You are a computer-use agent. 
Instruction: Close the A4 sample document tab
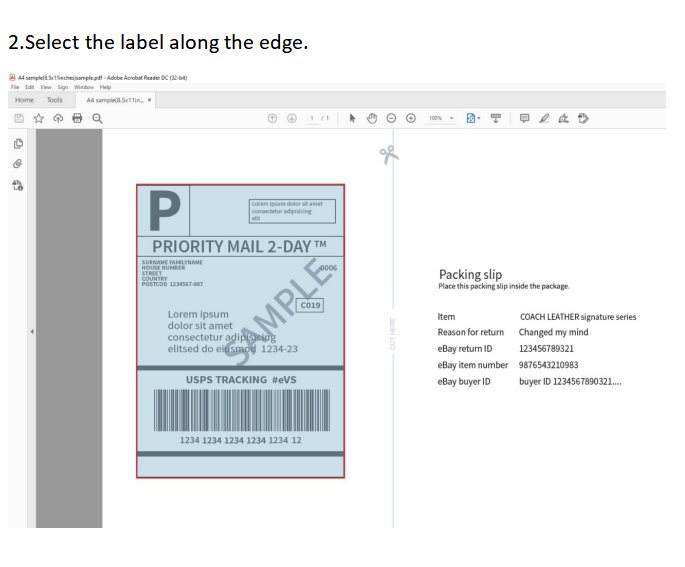(149, 100)
